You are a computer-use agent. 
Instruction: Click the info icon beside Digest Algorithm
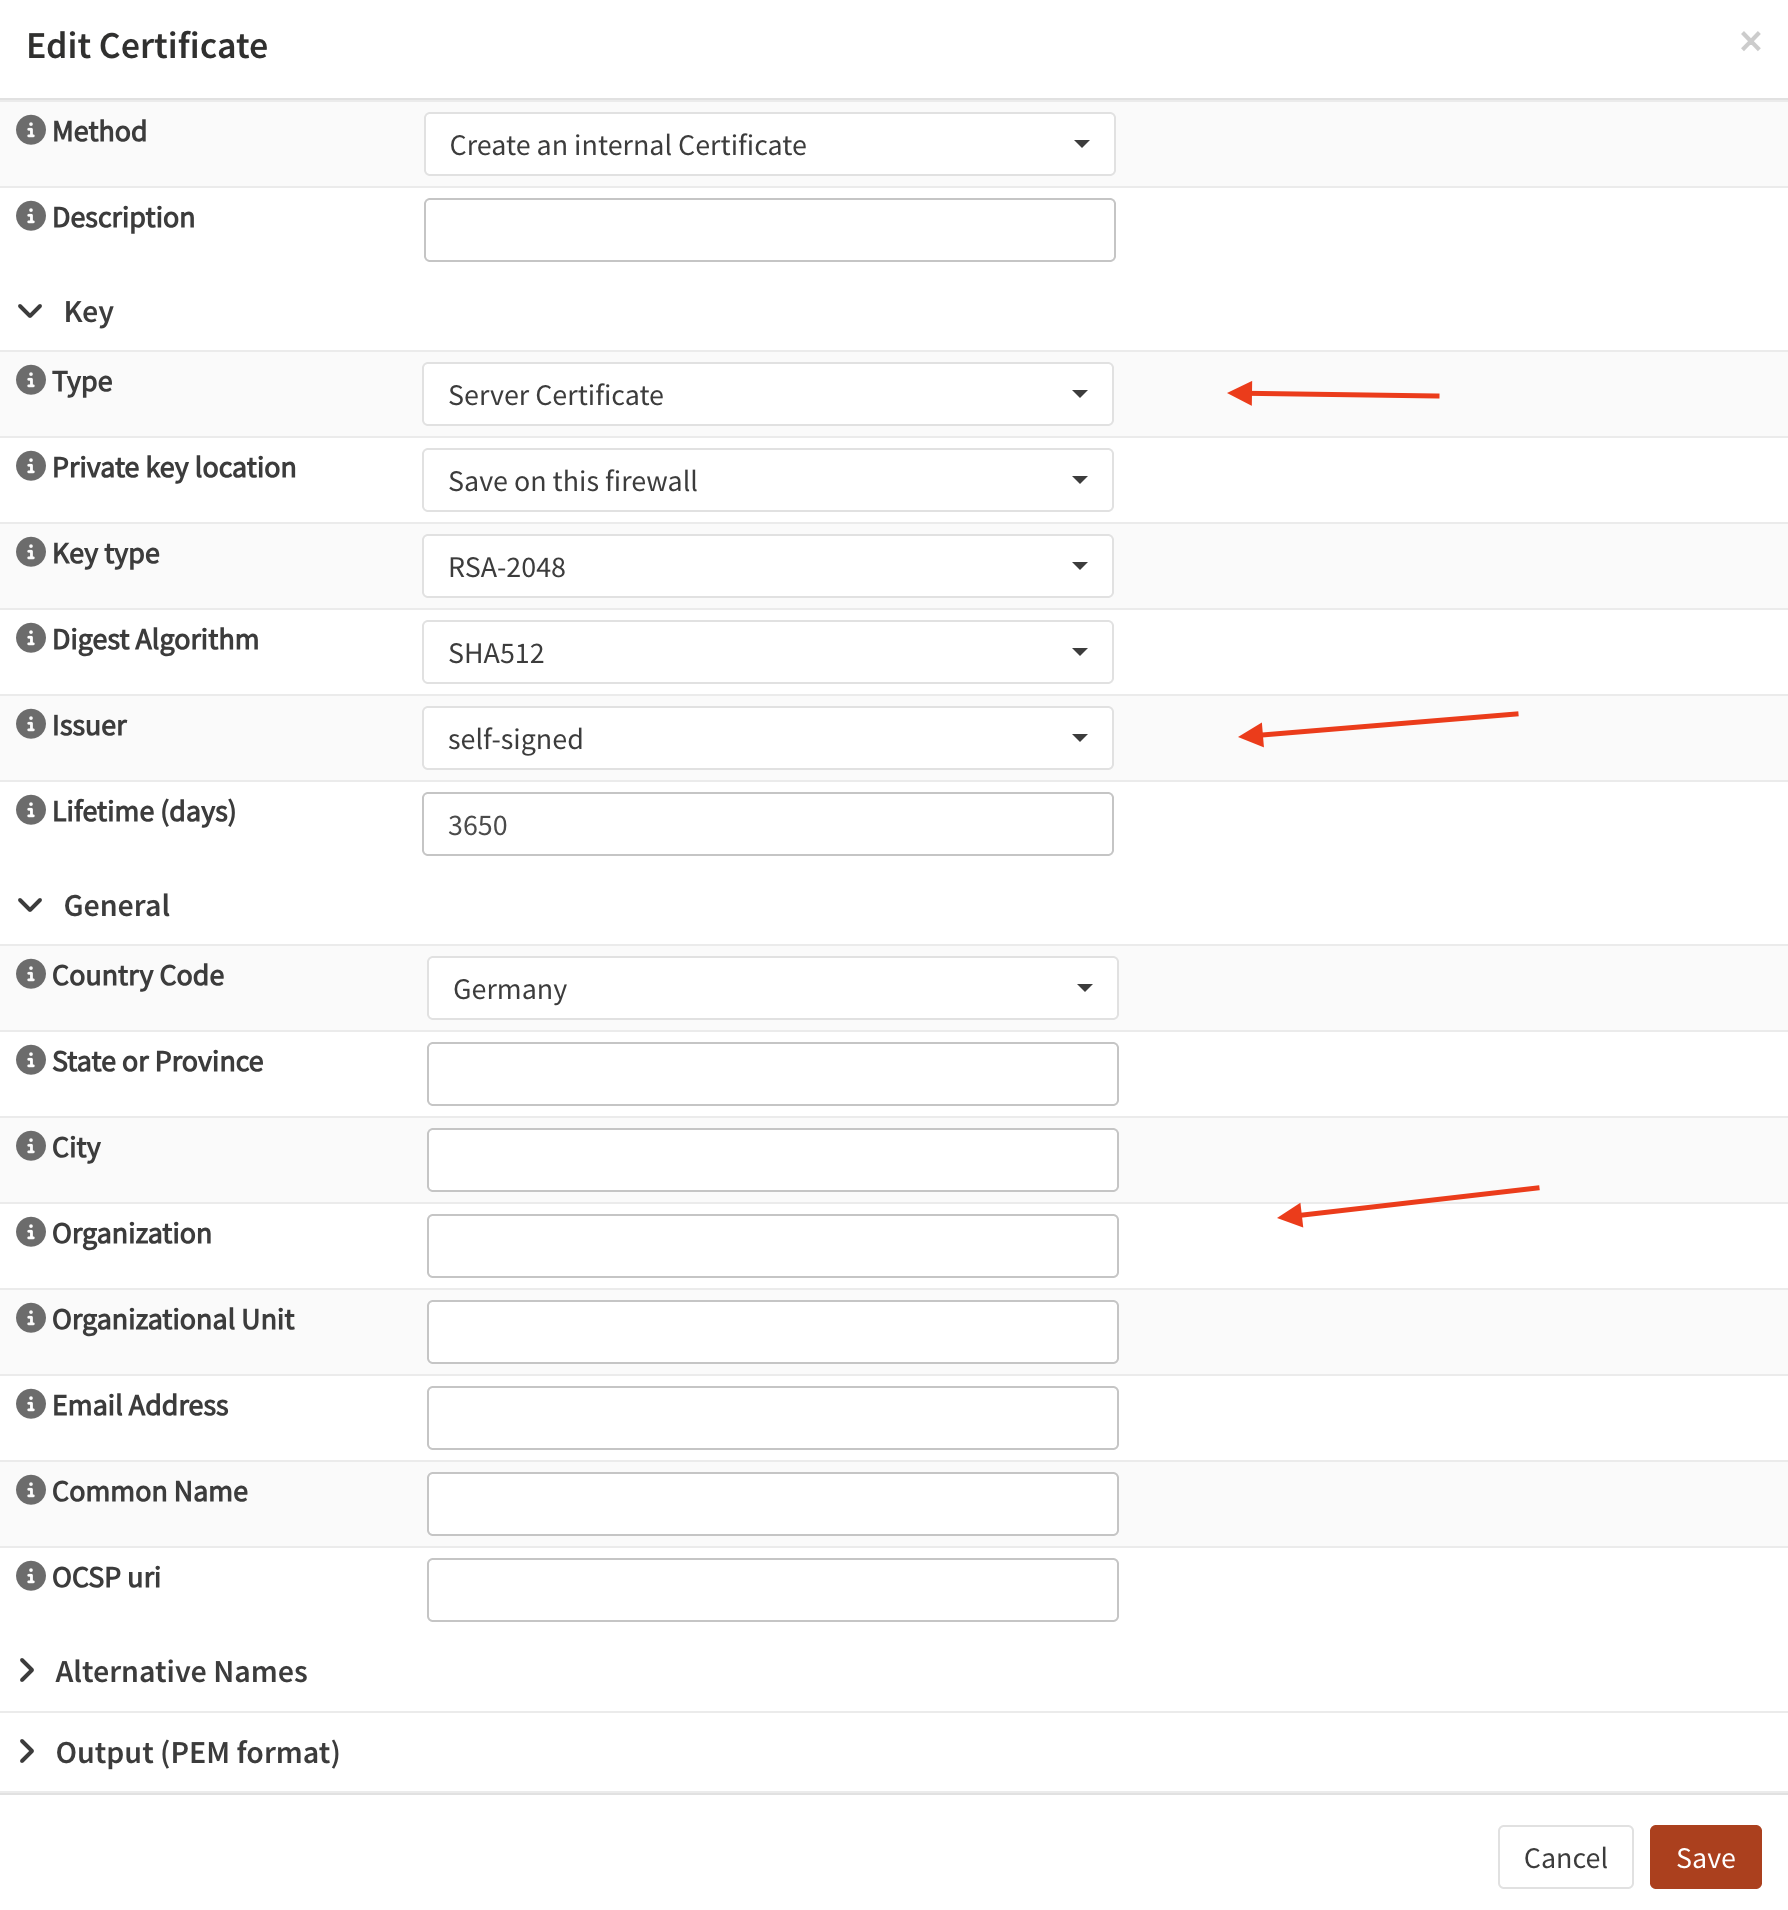[x=31, y=638]
